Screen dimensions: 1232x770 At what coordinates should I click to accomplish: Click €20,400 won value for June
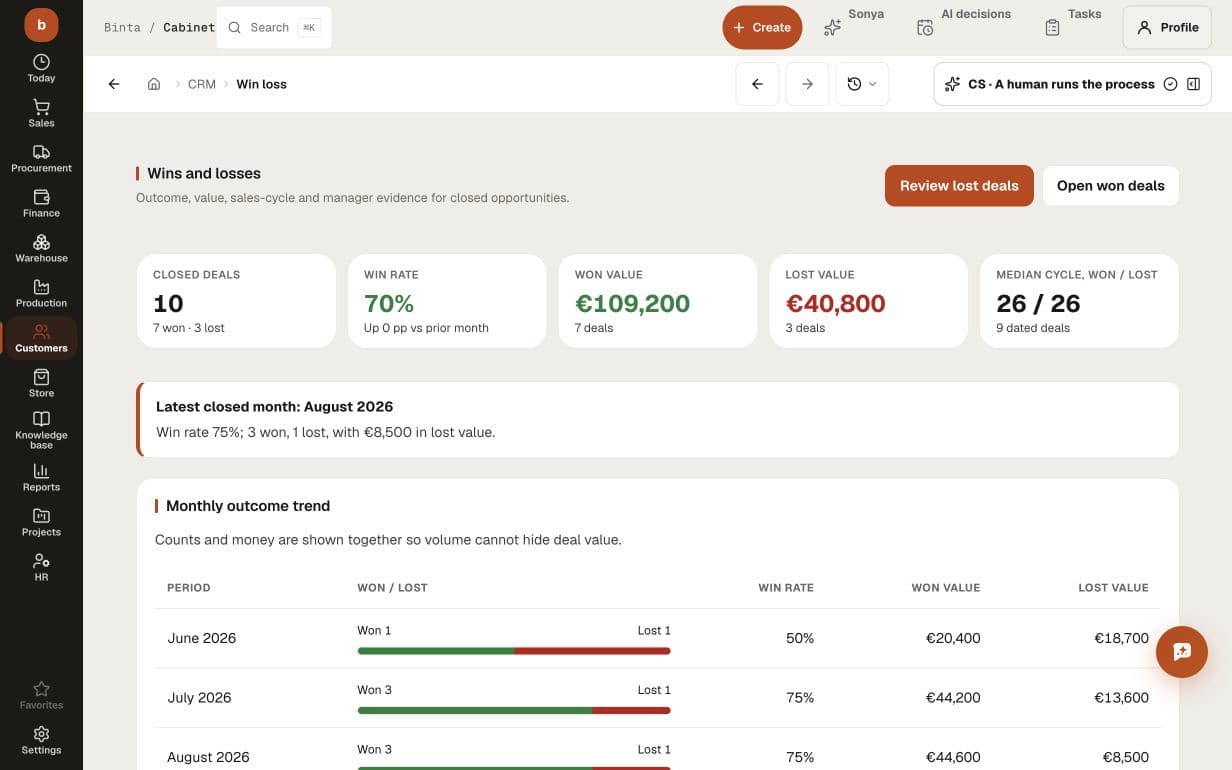point(953,638)
